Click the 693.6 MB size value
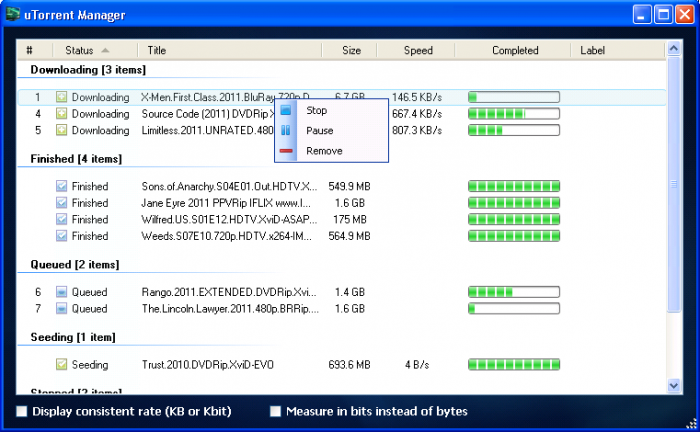The image size is (700, 432). point(350,365)
